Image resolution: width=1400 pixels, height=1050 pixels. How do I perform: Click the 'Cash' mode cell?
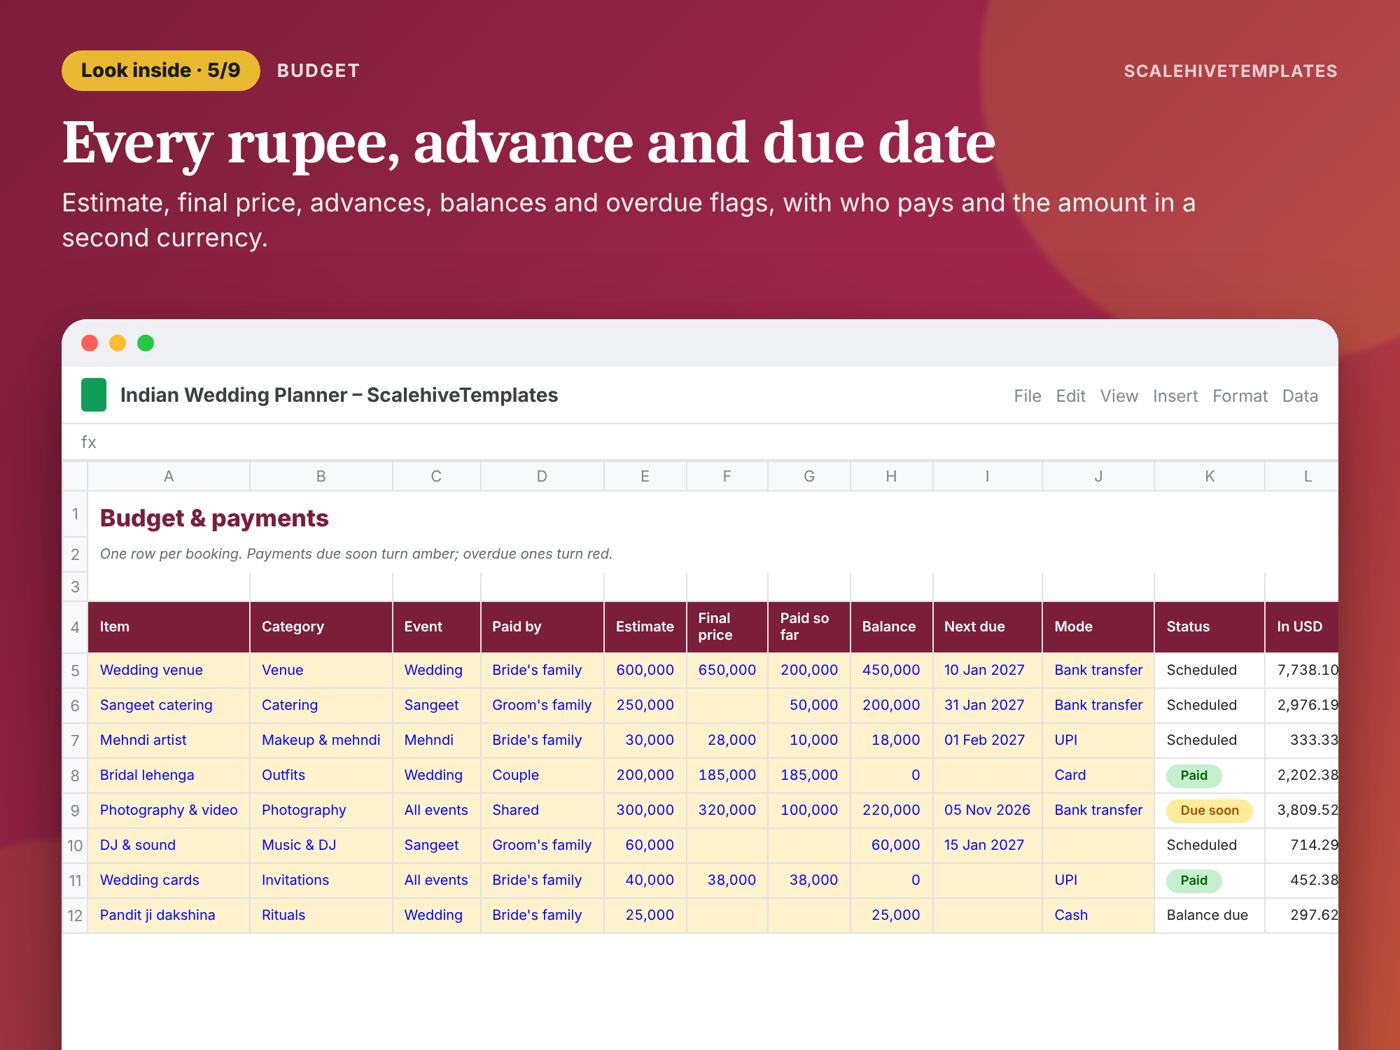(x=1098, y=915)
